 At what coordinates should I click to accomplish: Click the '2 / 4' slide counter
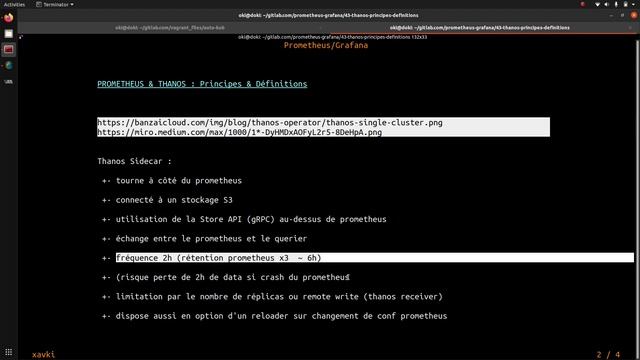[x=608, y=354]
